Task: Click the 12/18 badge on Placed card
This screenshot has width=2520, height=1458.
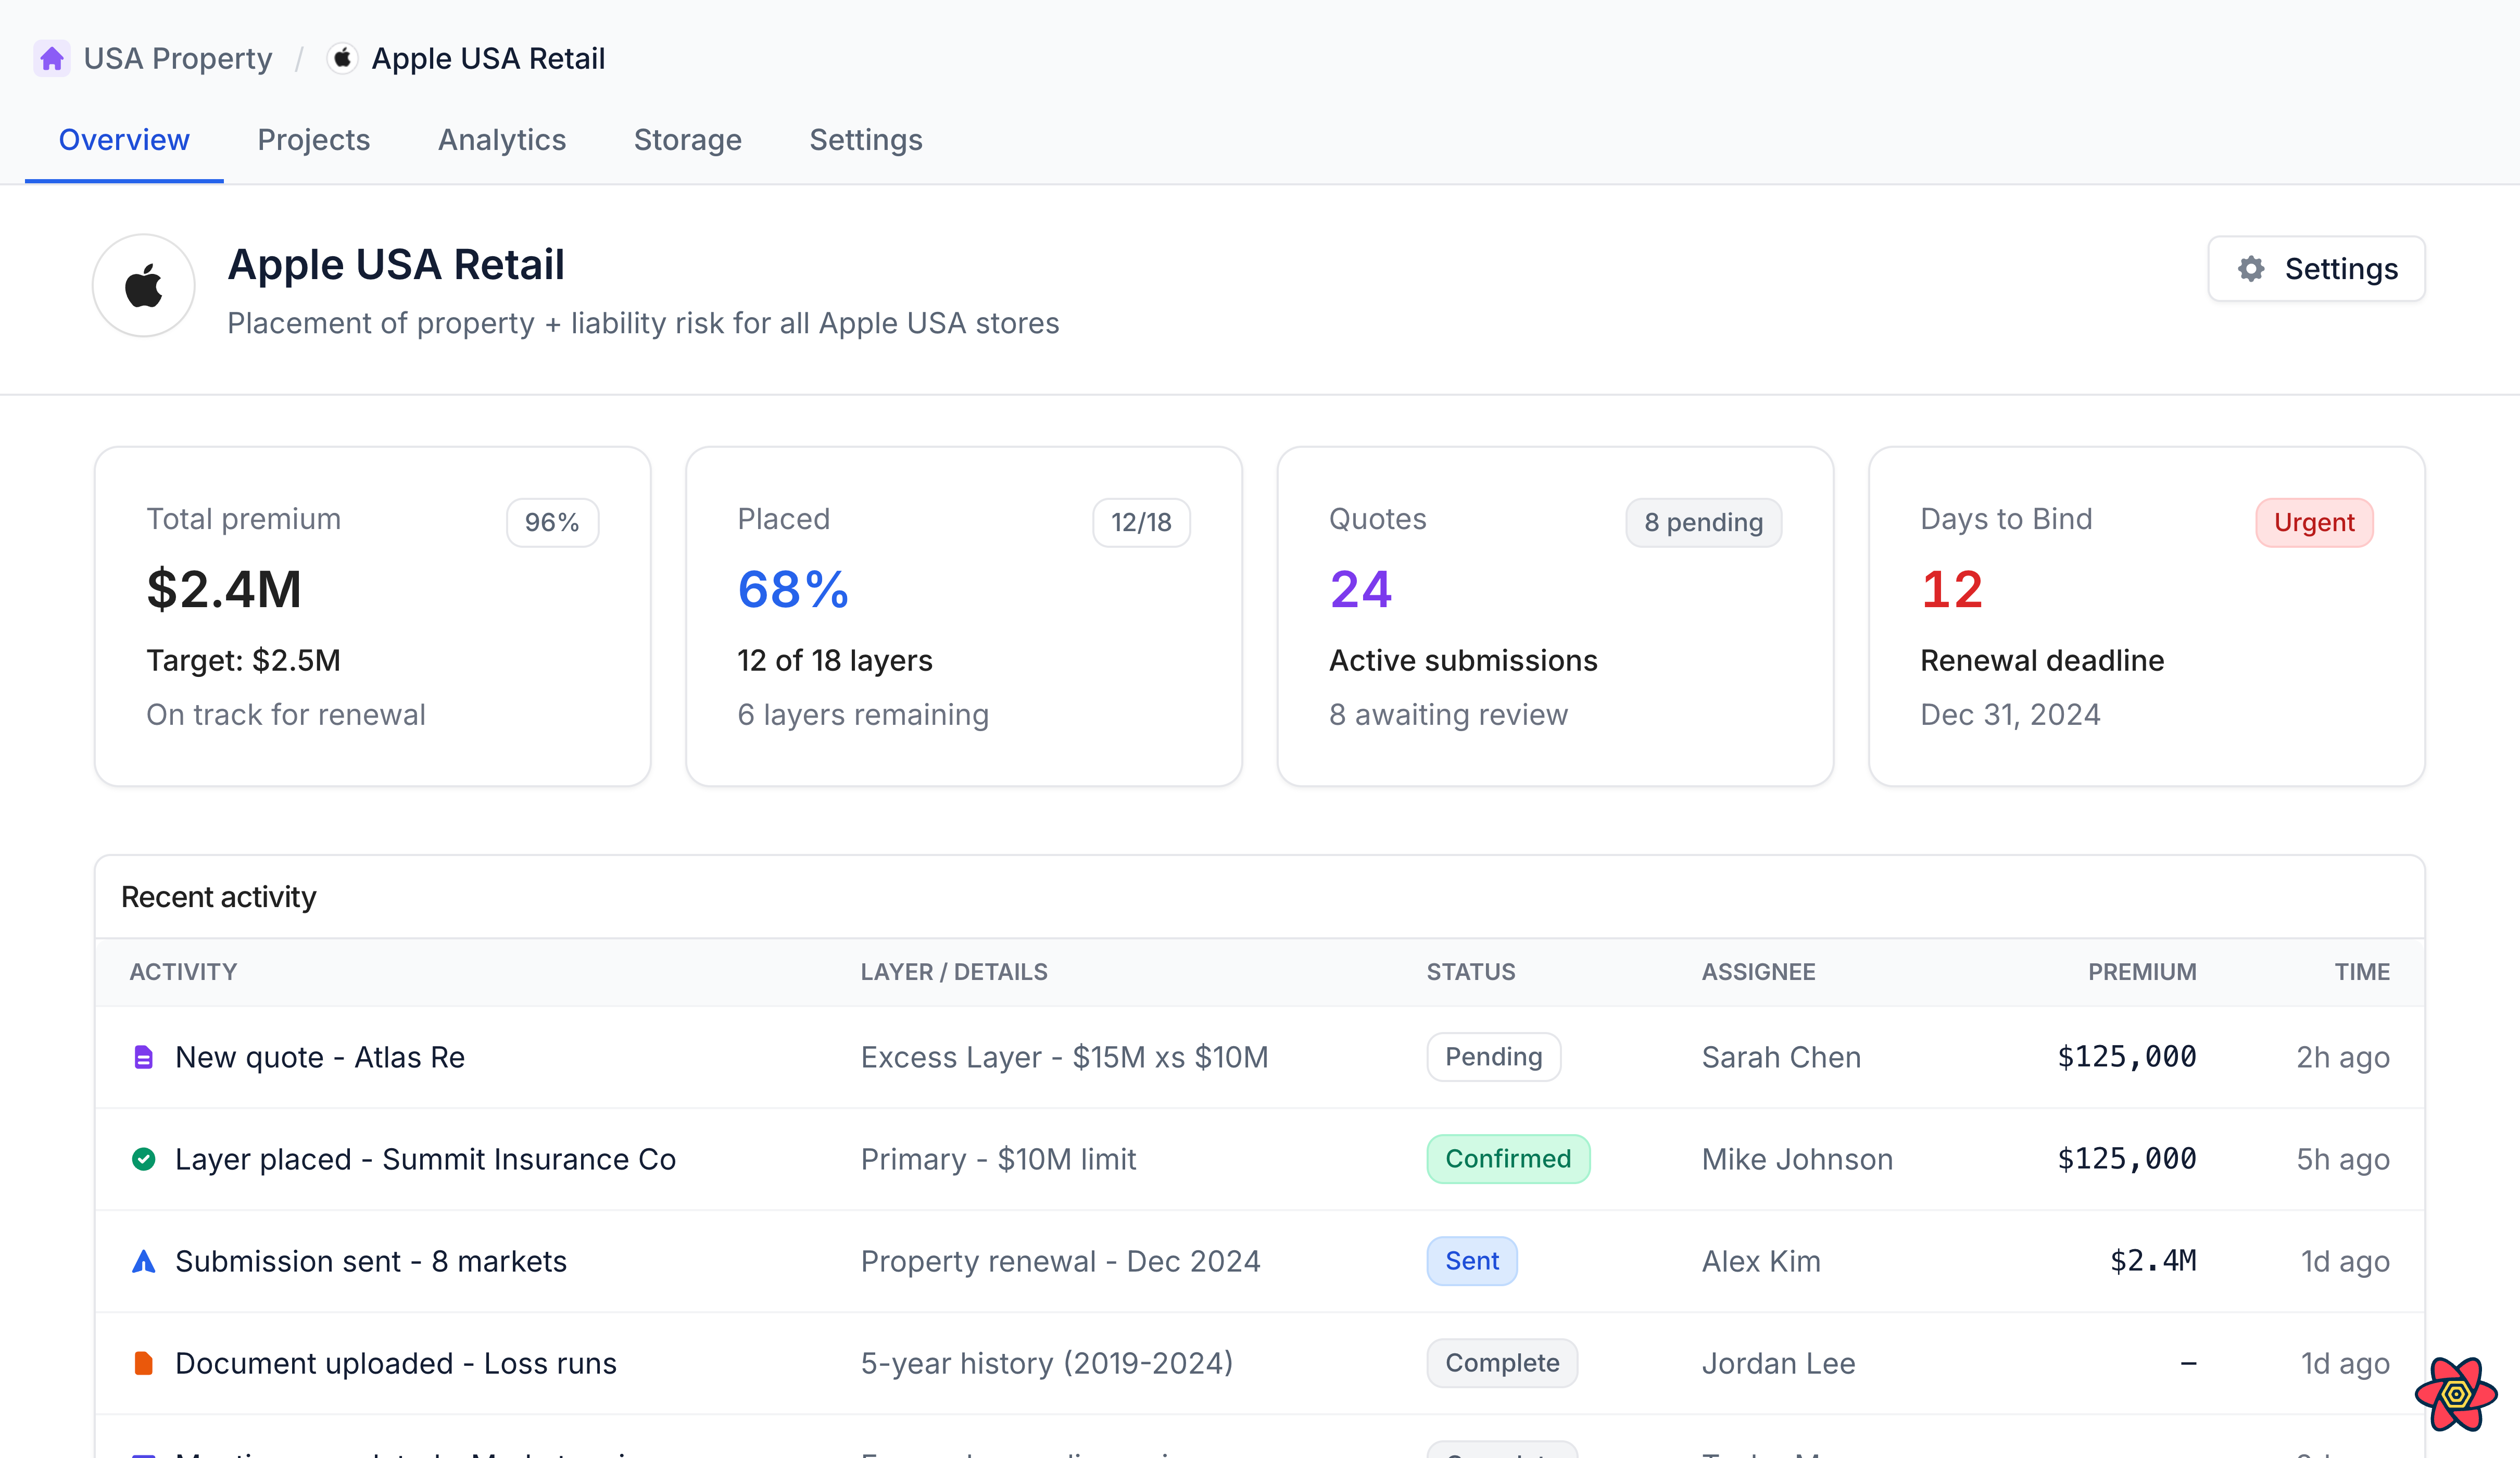Action: [1141, 522]
